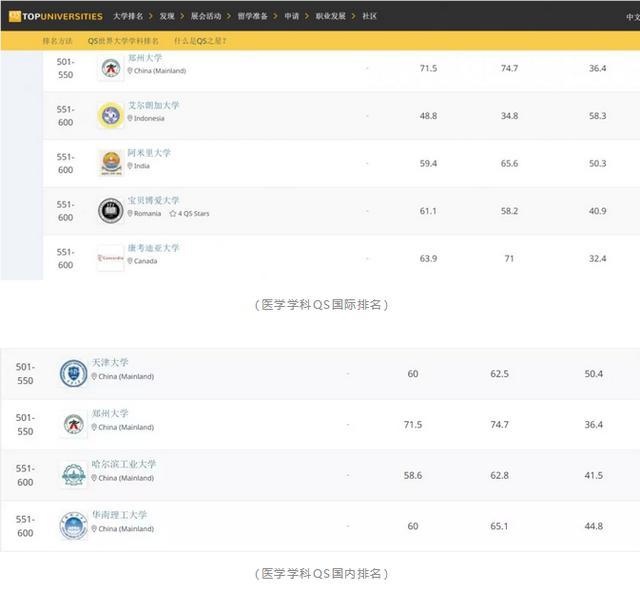Open the 职业发展 navigation menu
Image resolution: width=640 pixels, height=592 pixels.
331,16
